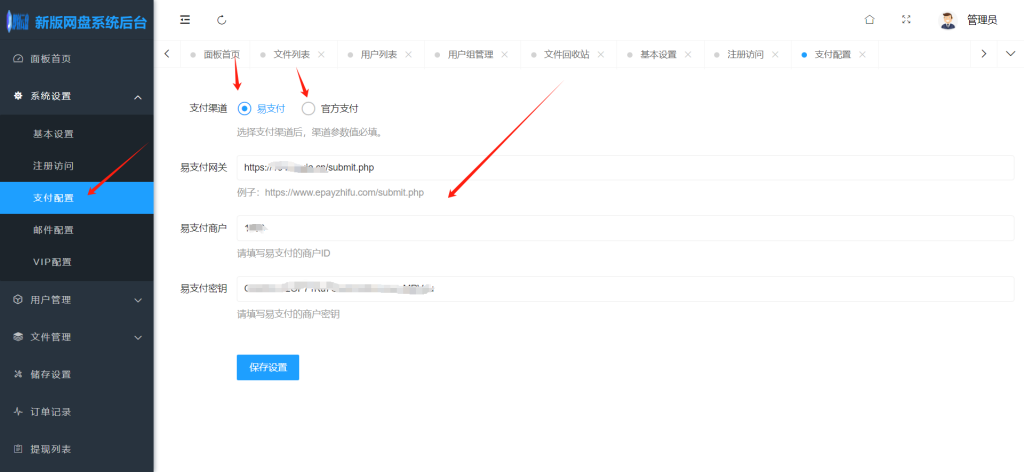
Task: Switch to the 文件列表 tab
Action: click(291, 55)
